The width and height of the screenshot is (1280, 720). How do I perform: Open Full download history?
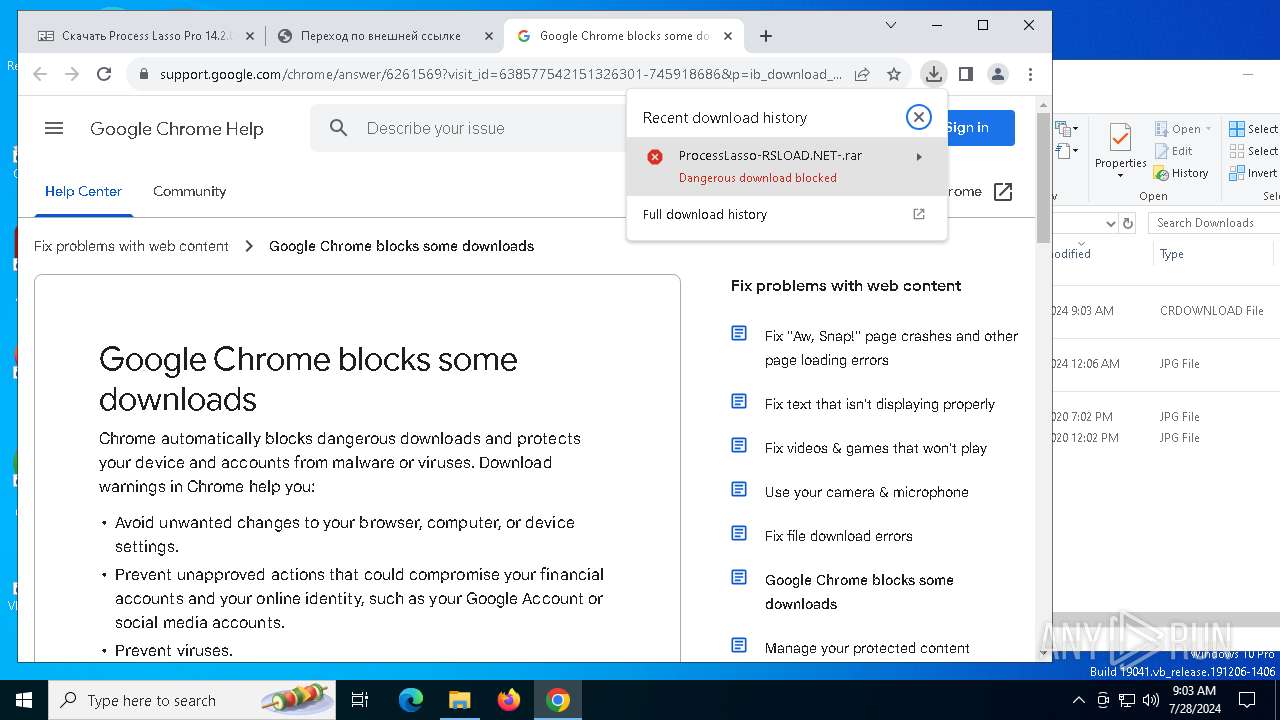[x=705, y=214]
